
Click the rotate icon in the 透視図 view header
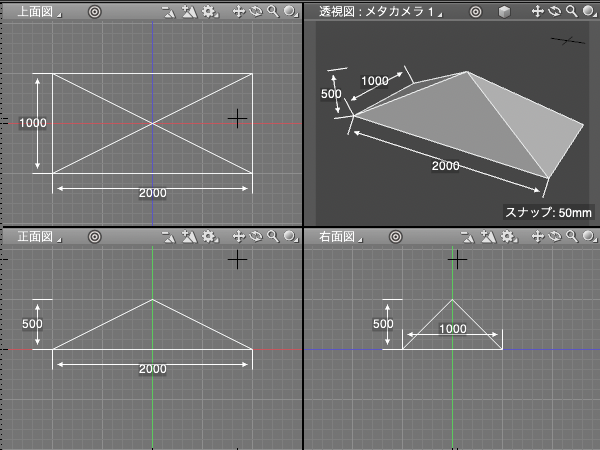pyautogui.click(x=555, y=11)
